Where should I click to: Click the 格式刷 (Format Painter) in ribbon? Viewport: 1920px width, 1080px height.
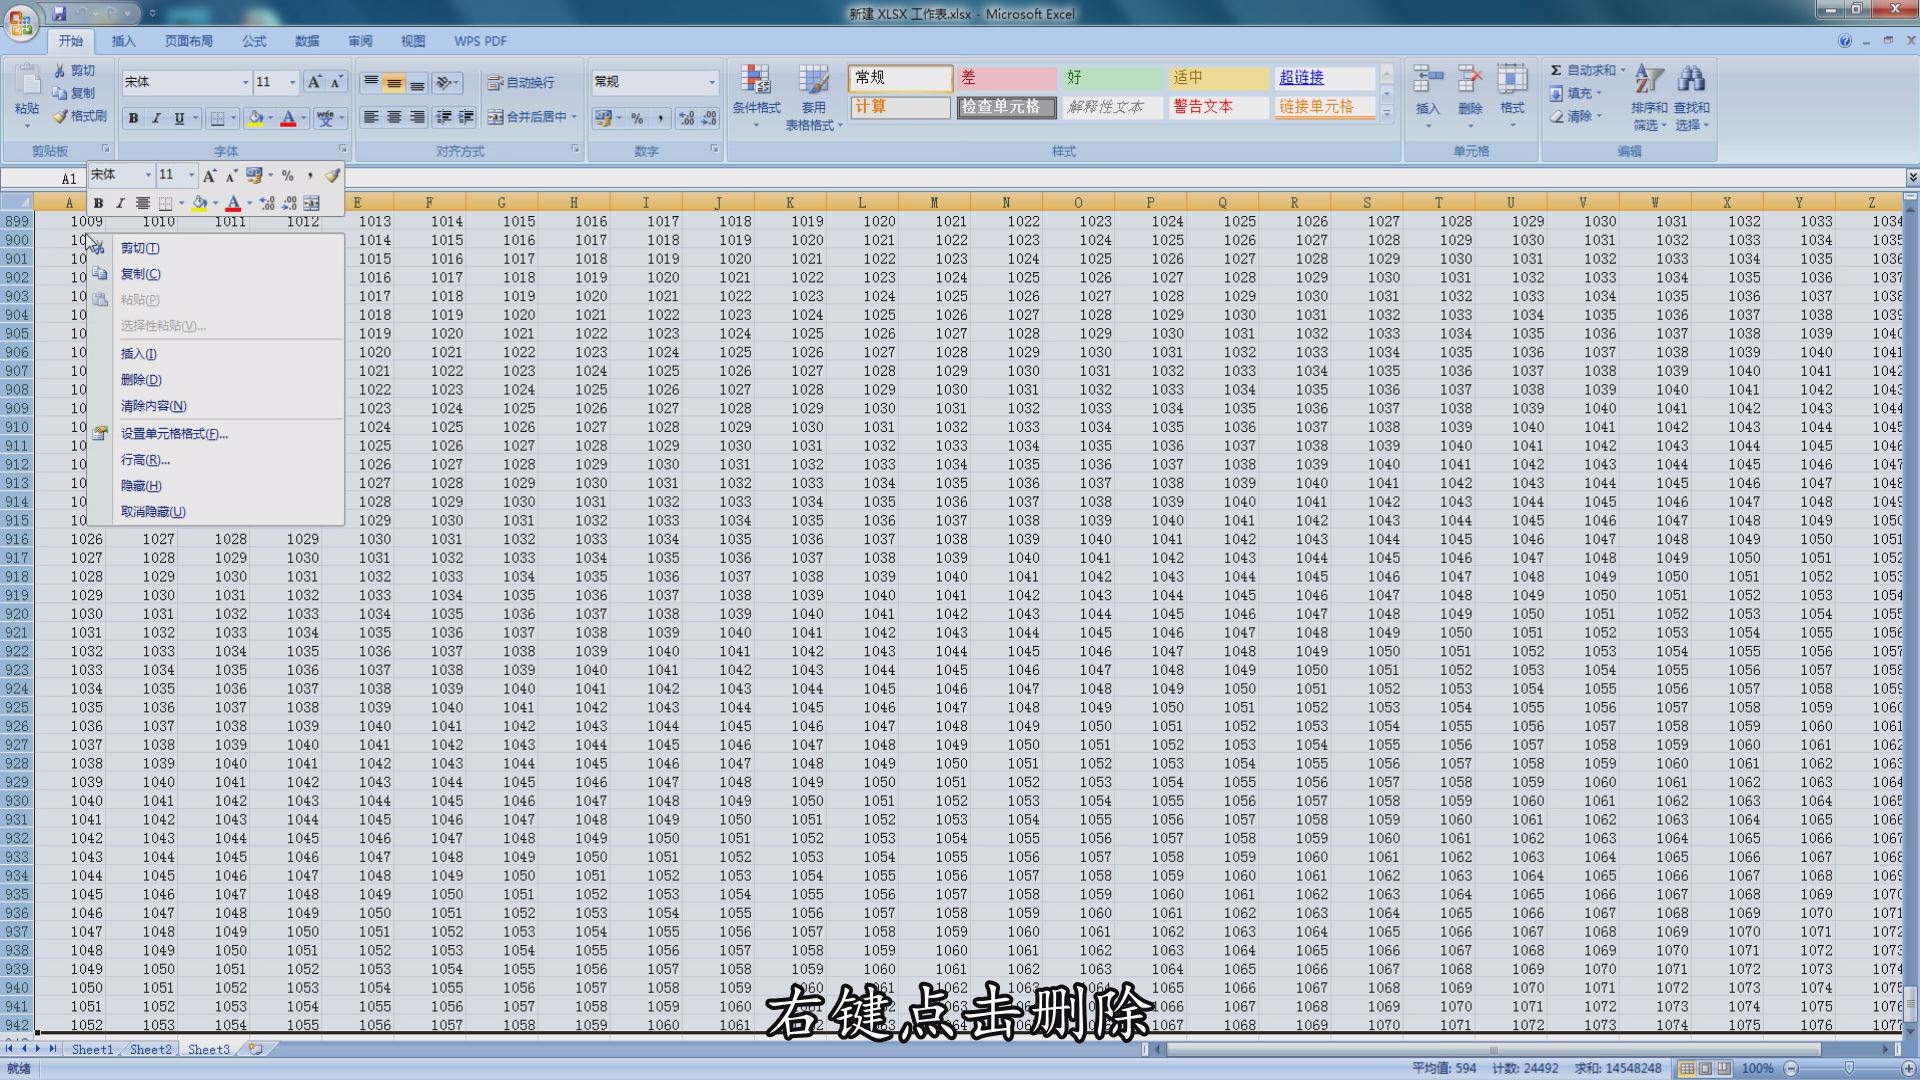pyautogui.click(x=80, y=116)
